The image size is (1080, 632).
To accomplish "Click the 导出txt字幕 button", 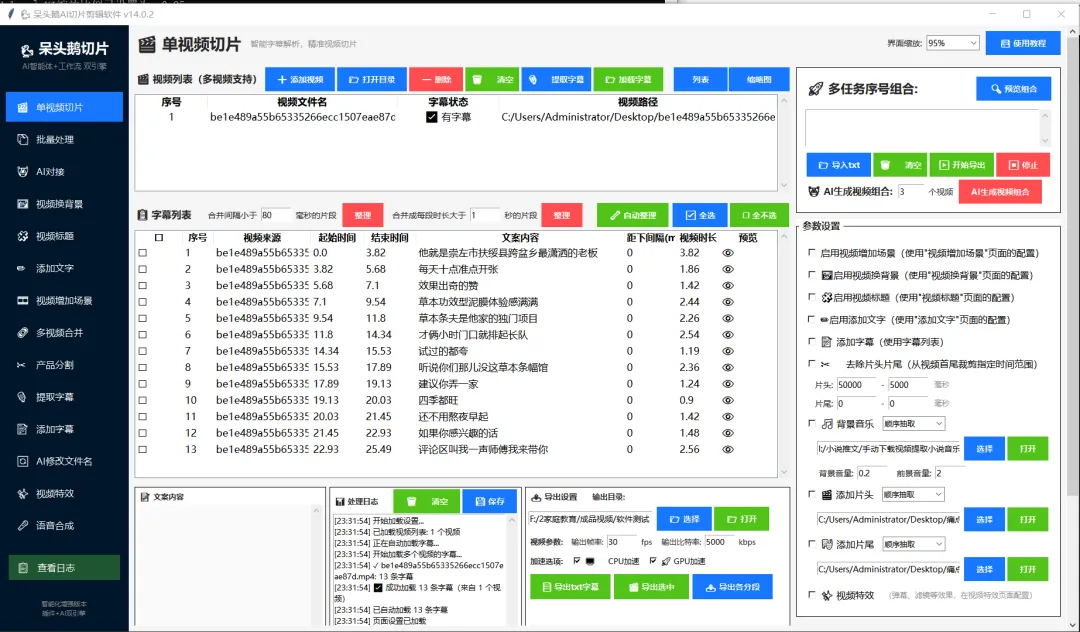I will click(570, 587).
